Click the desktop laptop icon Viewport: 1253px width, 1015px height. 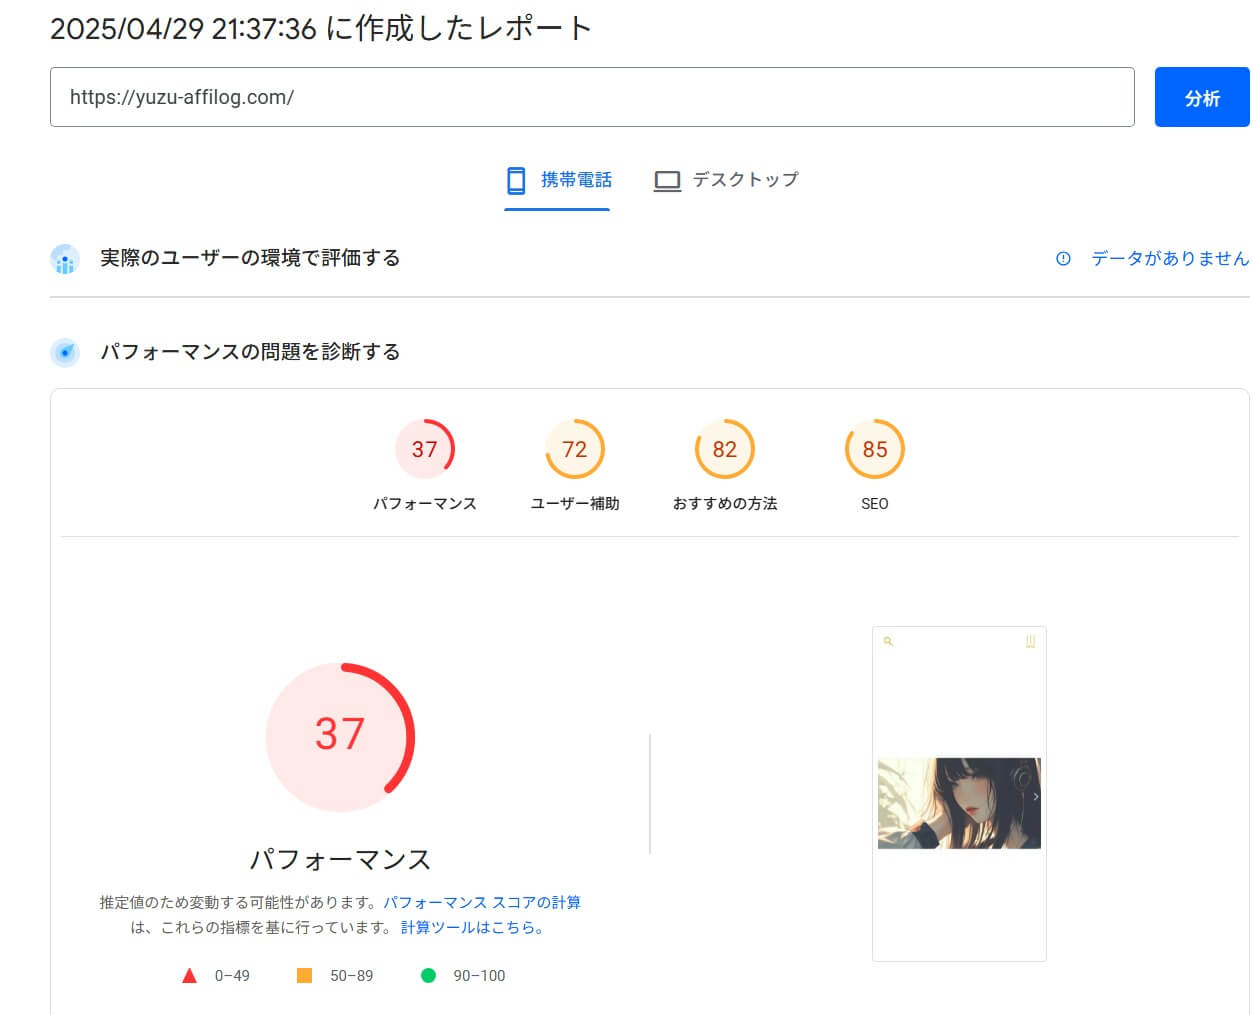tap(667, 181)
